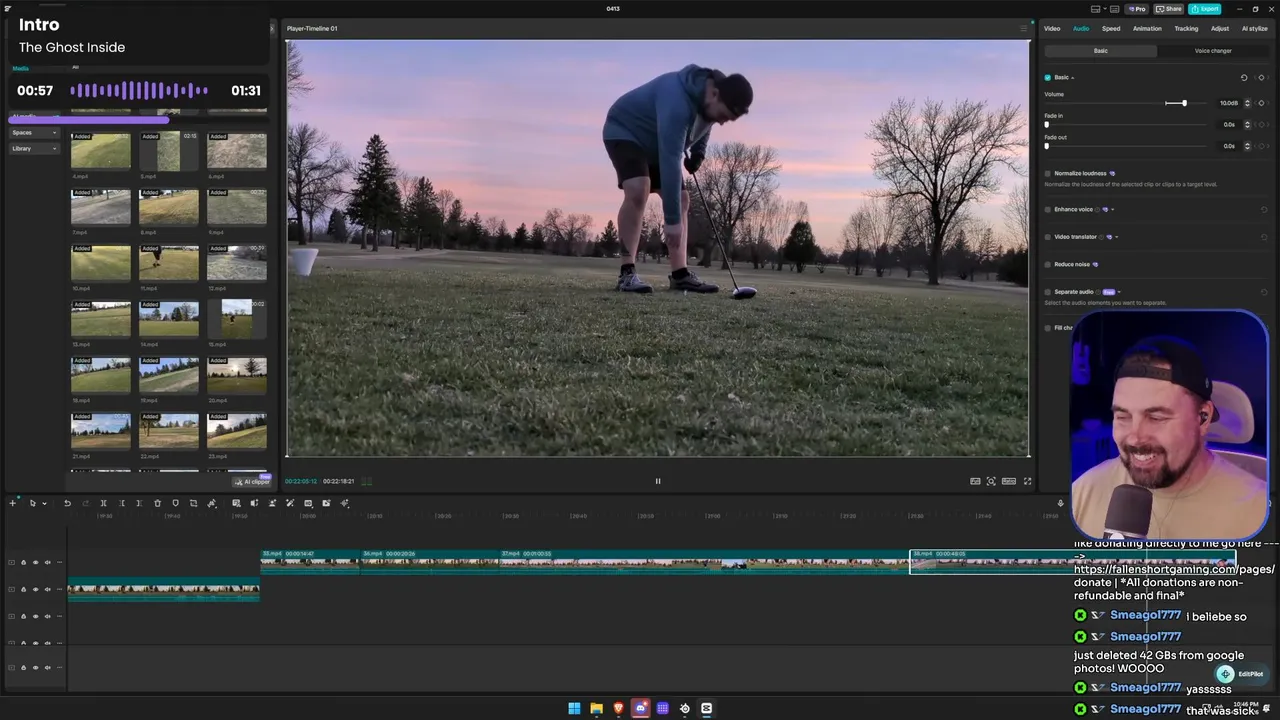1280x720 pixels.
Task: Open the layout dropdown arrow in title bar
Action: tap(1105, 8)
